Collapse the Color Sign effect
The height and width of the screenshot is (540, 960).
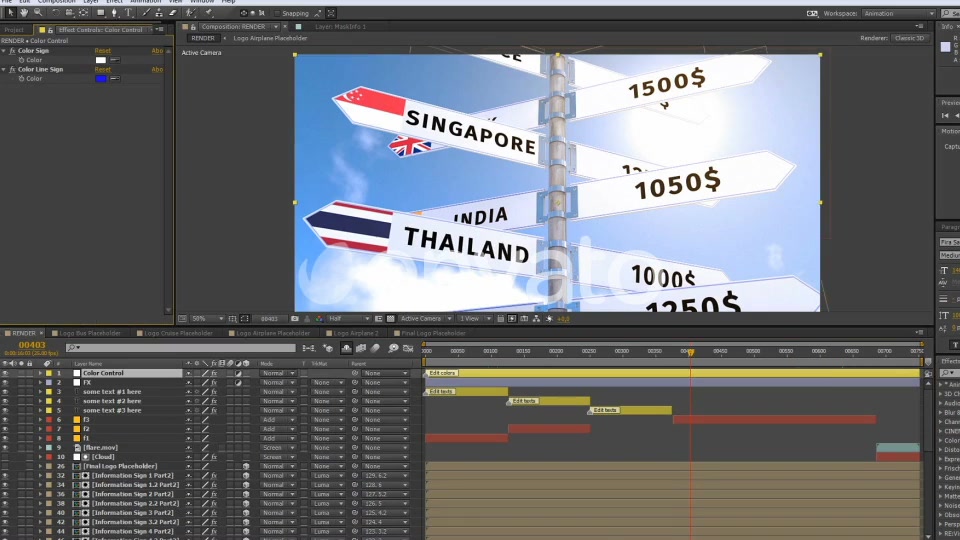(4, 51)
